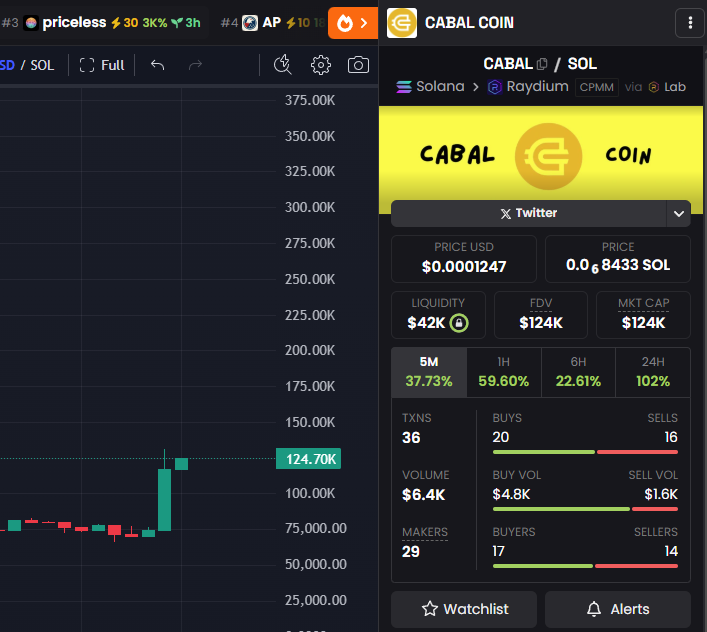Open the Twitter link button
This screenshot has height=632, width=707.
[528, 214]
